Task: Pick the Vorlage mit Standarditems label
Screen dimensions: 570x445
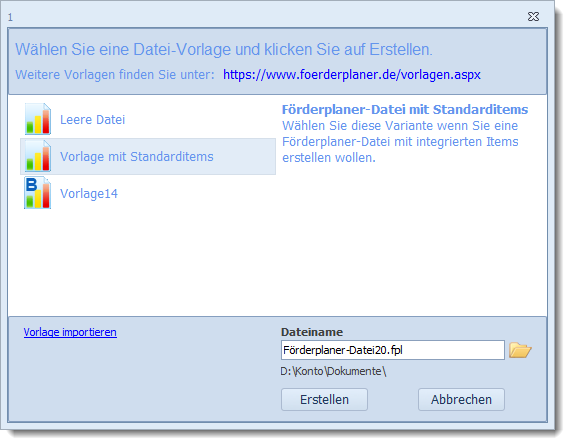Action: coord(137,157)
